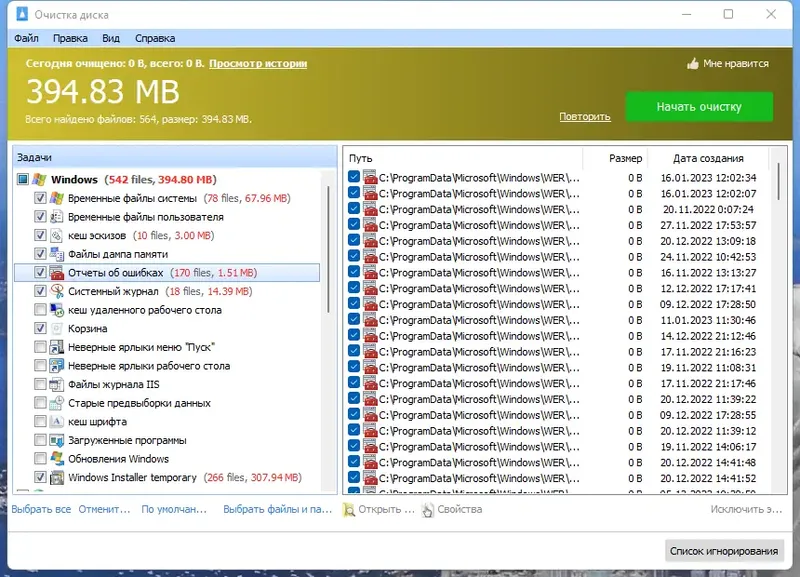Click the Временные файлы системы icon
This screenshot has height=577, width=800.
(x=57, y=198)
